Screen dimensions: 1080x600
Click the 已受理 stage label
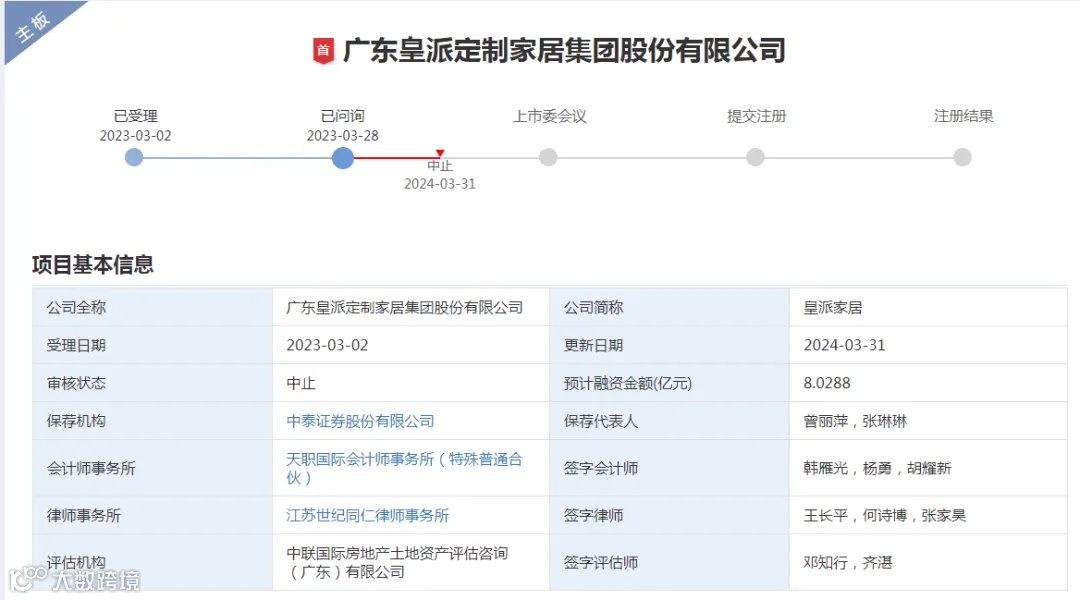pyautogui.click(x=136, y=116)
